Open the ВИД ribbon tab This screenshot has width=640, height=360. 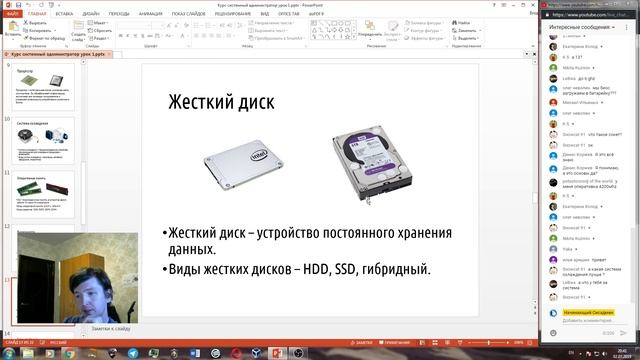[x=264, y=14]
